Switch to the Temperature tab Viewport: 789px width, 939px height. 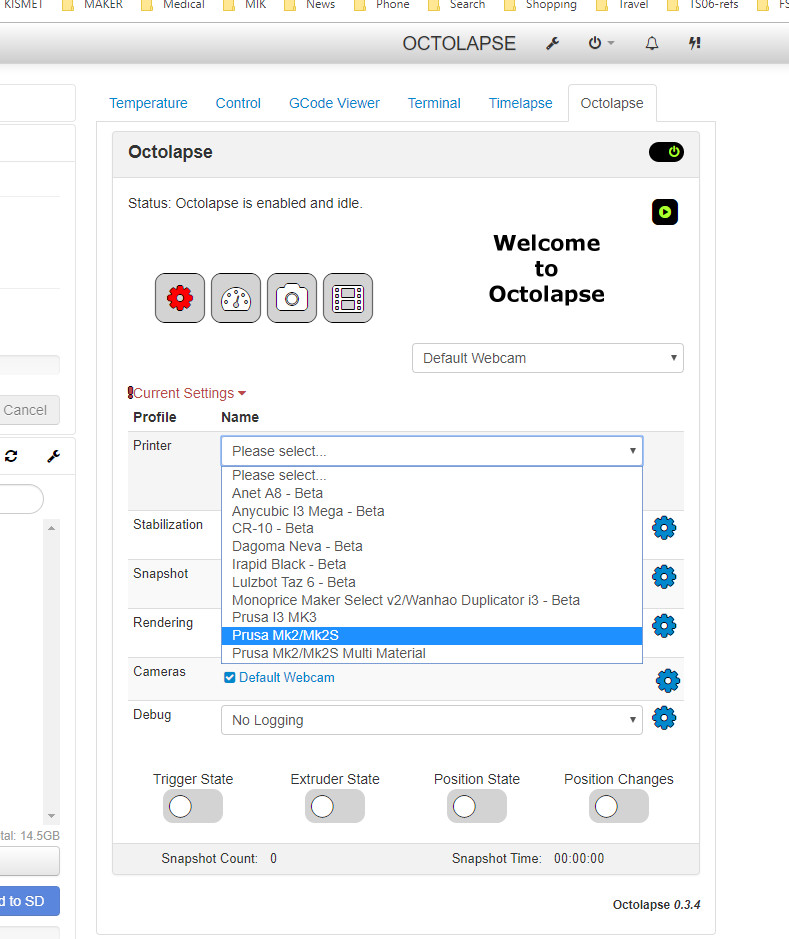[148, 103]
